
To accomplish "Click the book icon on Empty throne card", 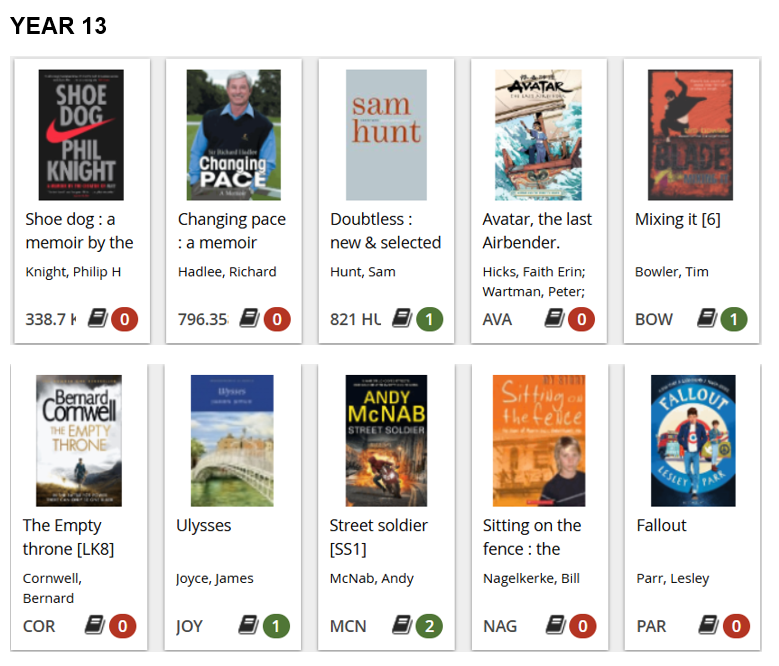I will tap(94, 625).
